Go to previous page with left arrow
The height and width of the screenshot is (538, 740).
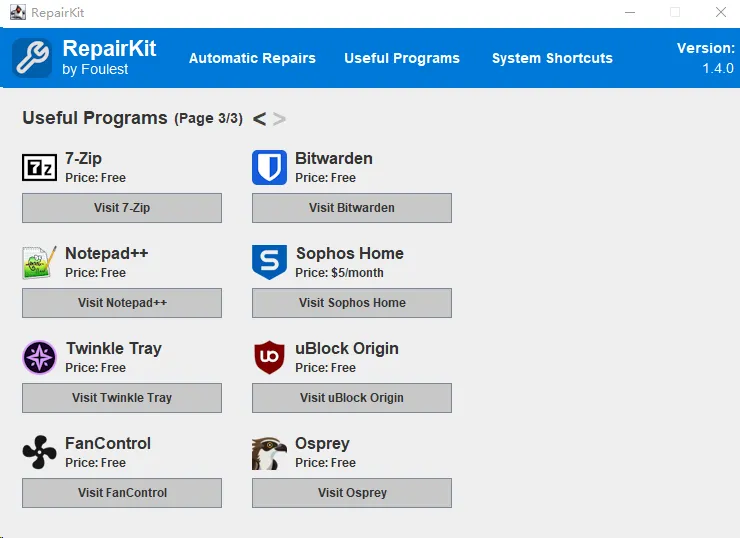(260, 118)
